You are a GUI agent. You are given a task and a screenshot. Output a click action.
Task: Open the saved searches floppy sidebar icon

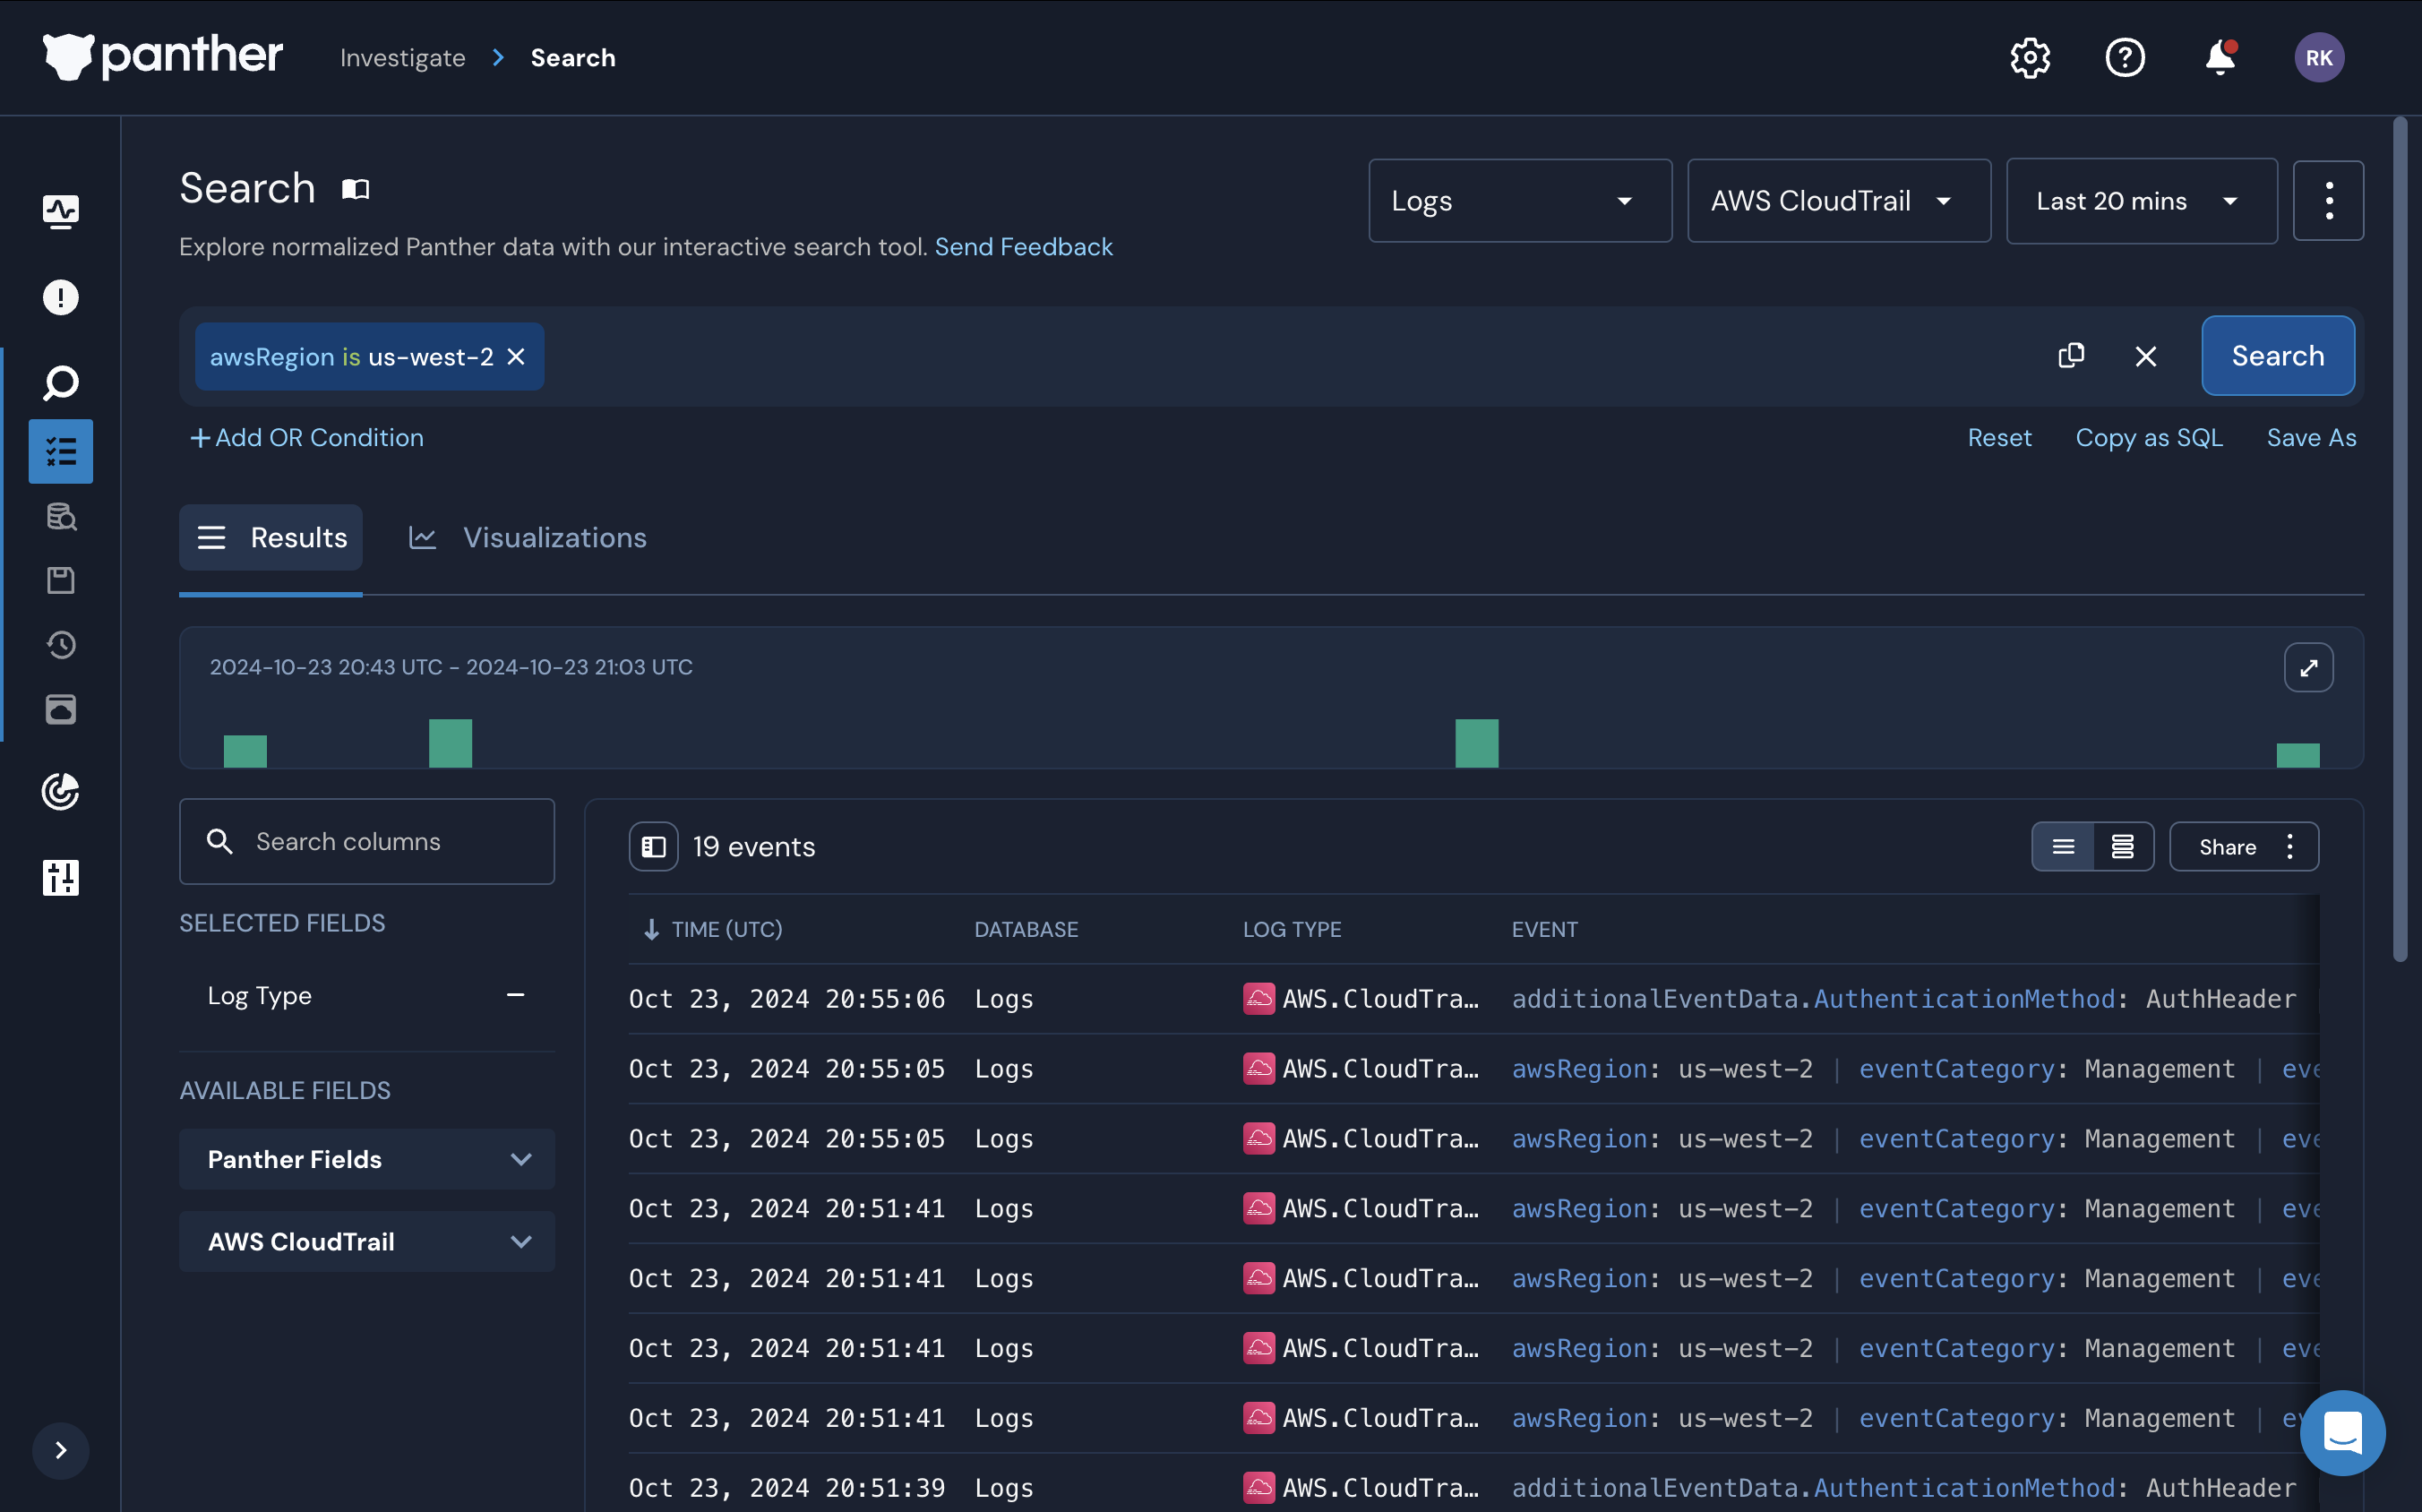pyautogui.click(x=61, y=581)
